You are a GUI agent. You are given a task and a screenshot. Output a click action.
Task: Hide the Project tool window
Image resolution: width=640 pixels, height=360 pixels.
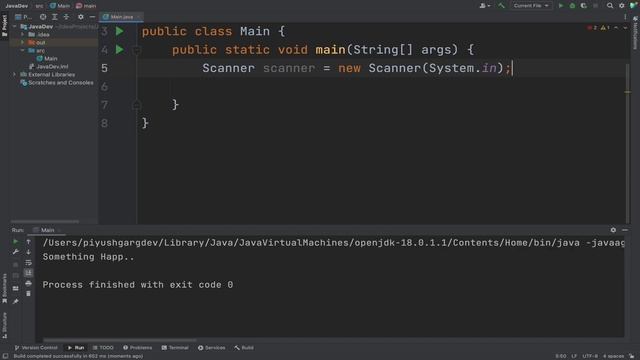pos(92,17)
